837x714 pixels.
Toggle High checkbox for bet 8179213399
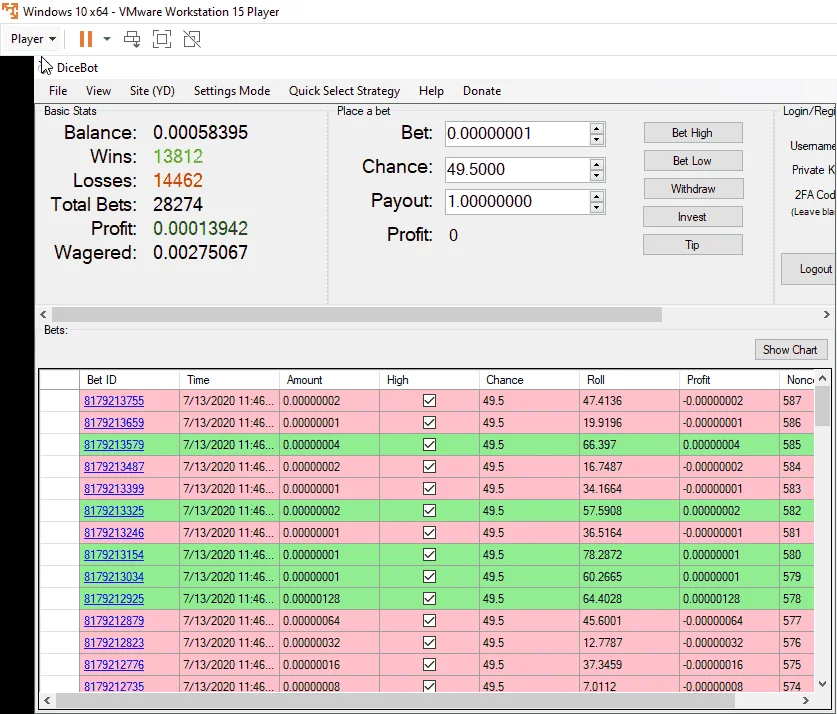429,489
